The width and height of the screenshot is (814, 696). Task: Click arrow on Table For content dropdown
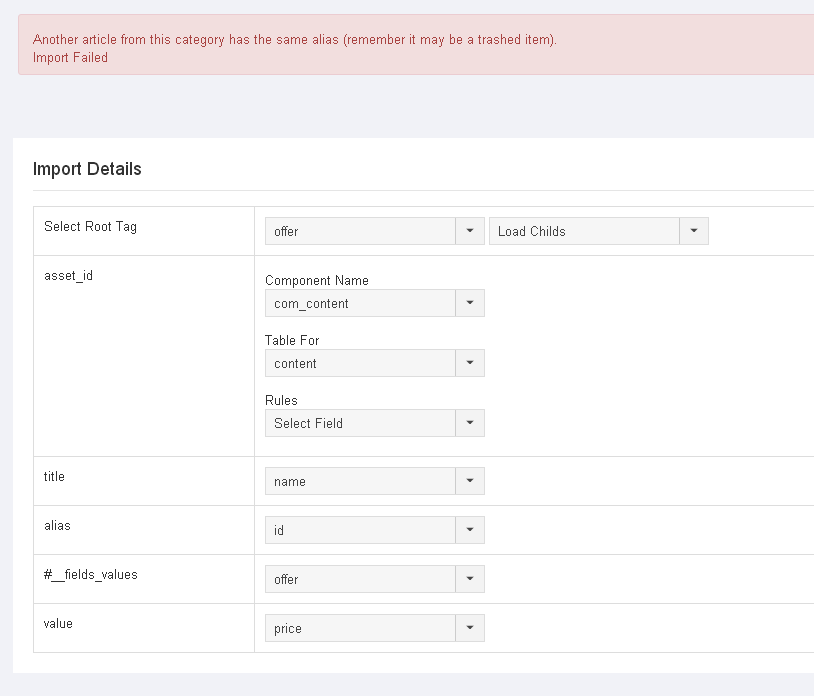470,363
